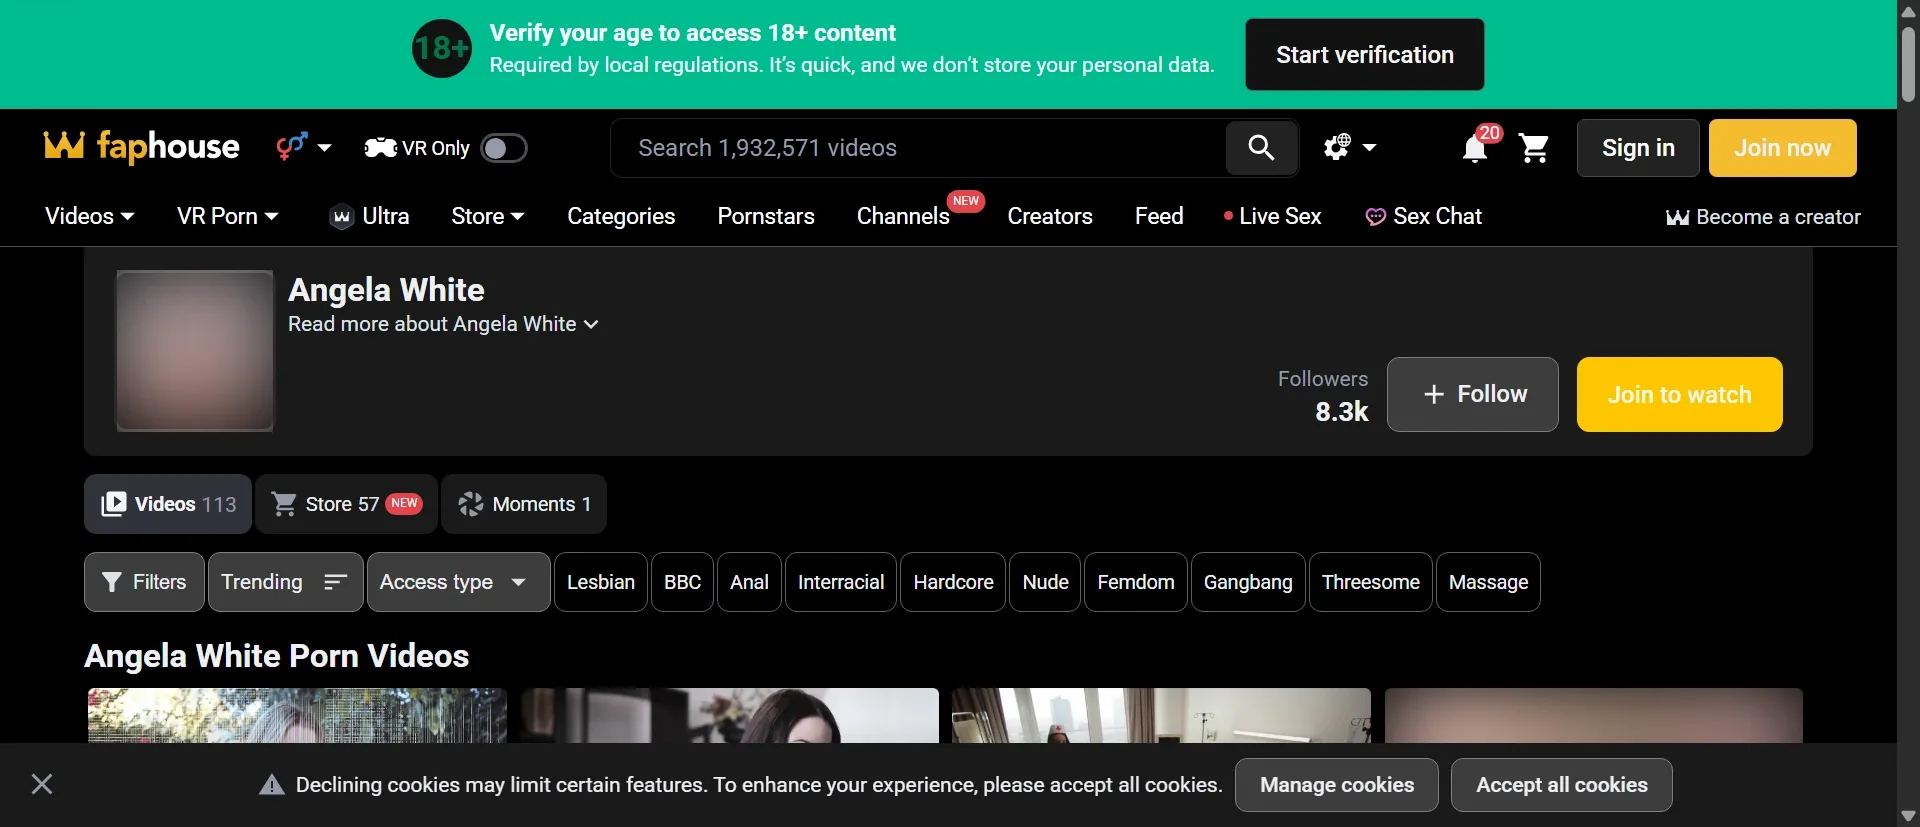Click the page vertical scrollbar
Screen dimensions: 1920x827
(x=1908, y=64)
